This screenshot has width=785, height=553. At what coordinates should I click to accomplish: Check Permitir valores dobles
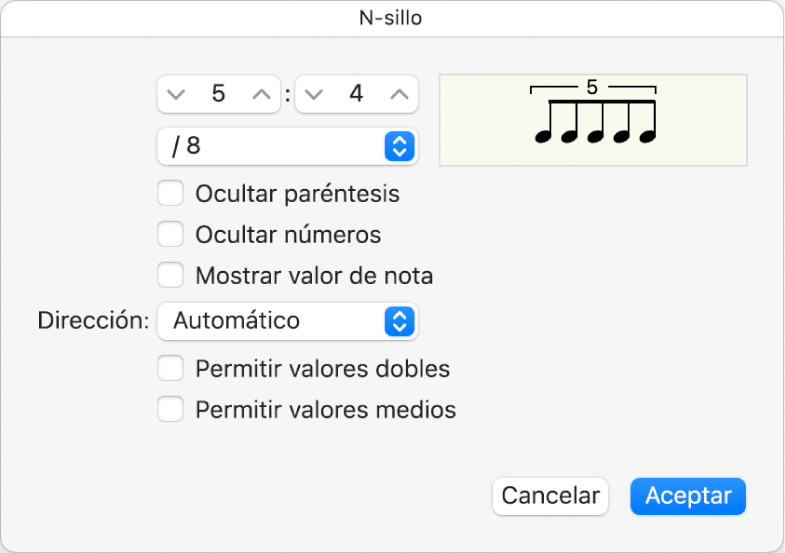pos(171,369)
